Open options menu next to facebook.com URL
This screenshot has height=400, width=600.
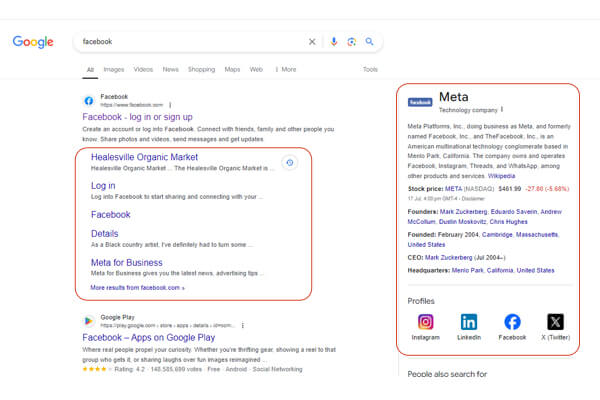pyautogui.click(x=170, y=105)
